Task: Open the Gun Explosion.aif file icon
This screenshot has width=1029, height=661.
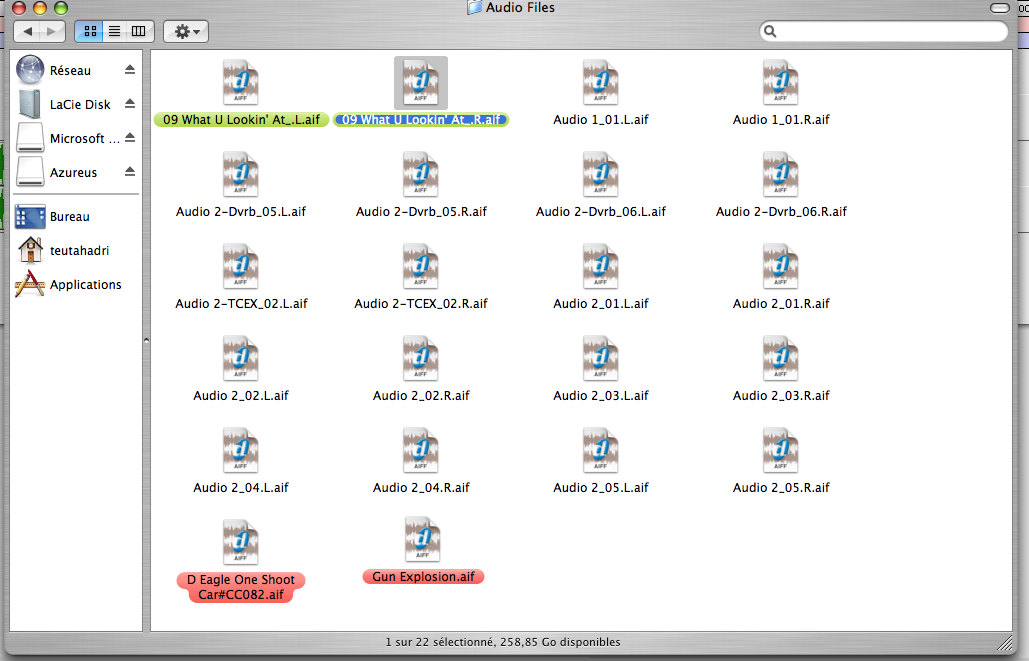Action: coord(421,540)
